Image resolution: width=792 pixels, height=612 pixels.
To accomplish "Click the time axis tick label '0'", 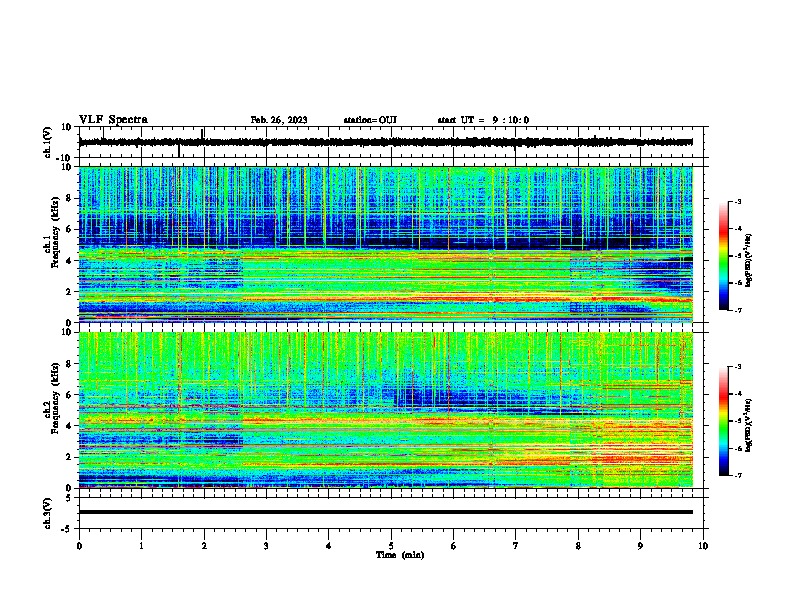I will click(79, 546).
